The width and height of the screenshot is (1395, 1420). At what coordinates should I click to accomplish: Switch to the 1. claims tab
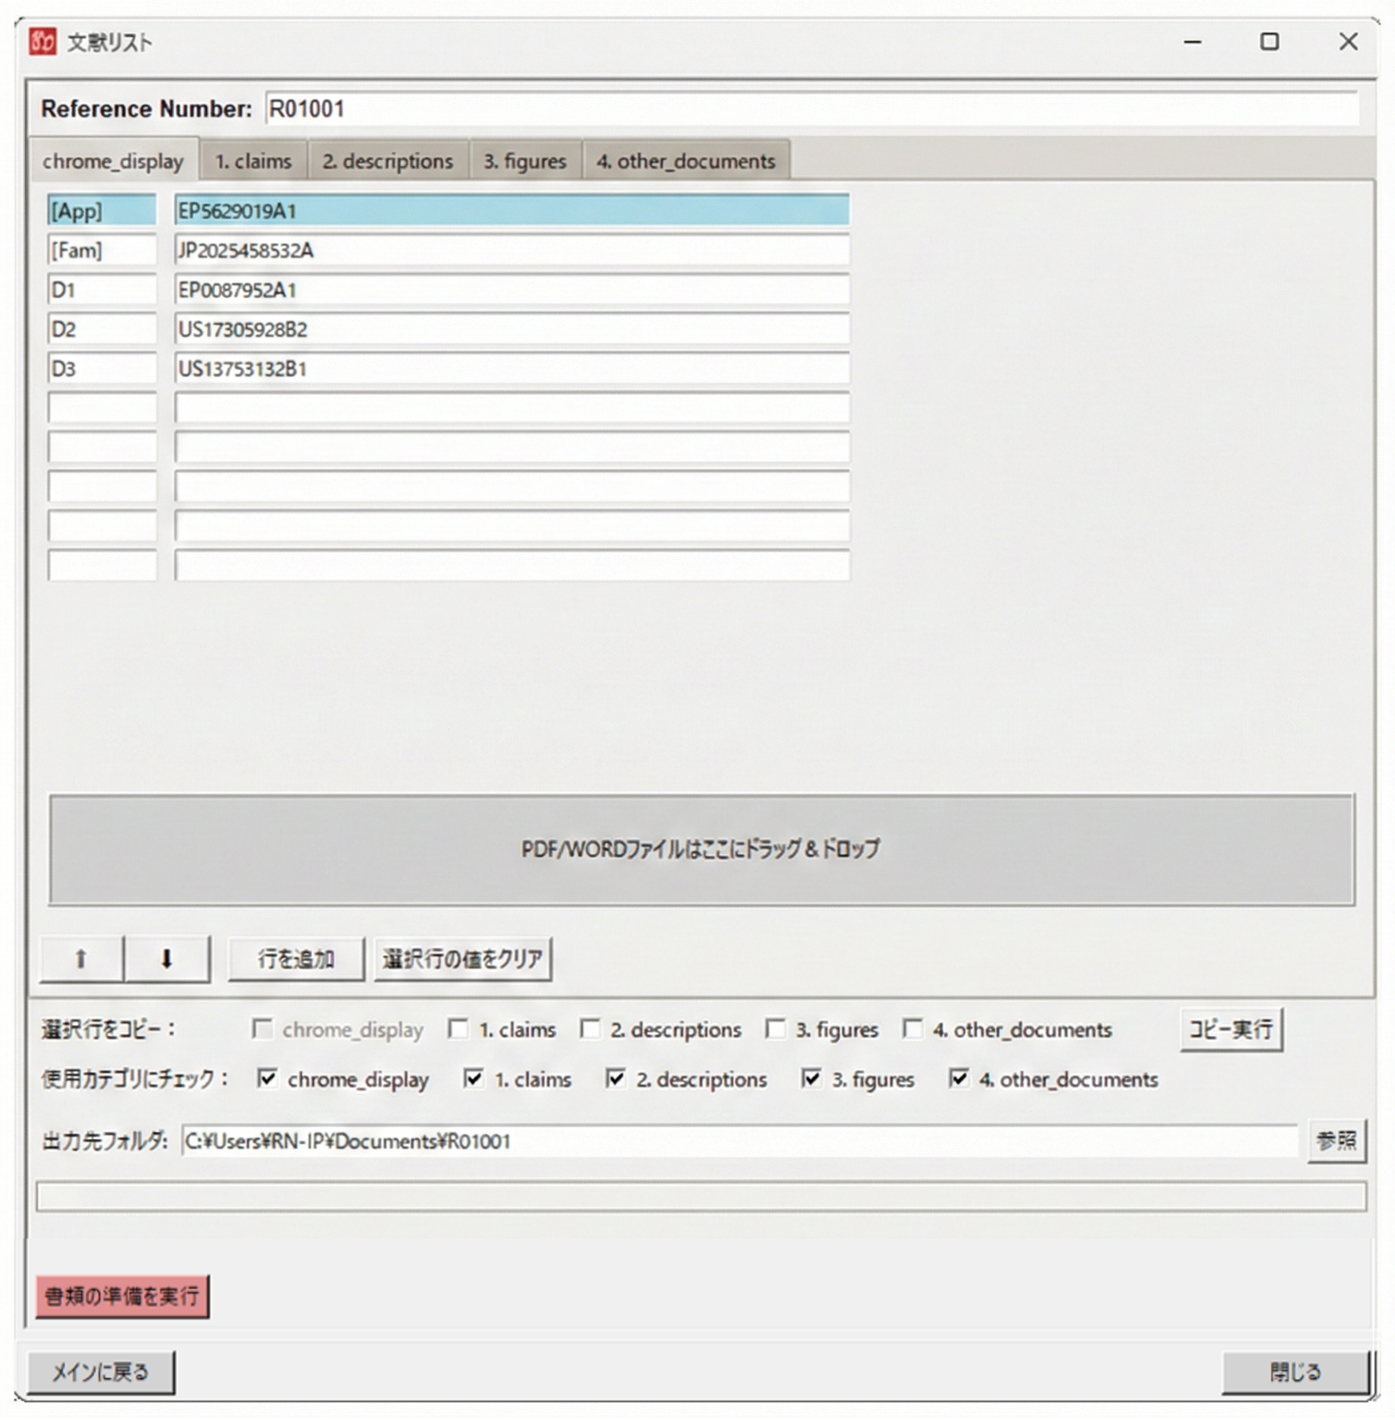(x=253, y=161)
